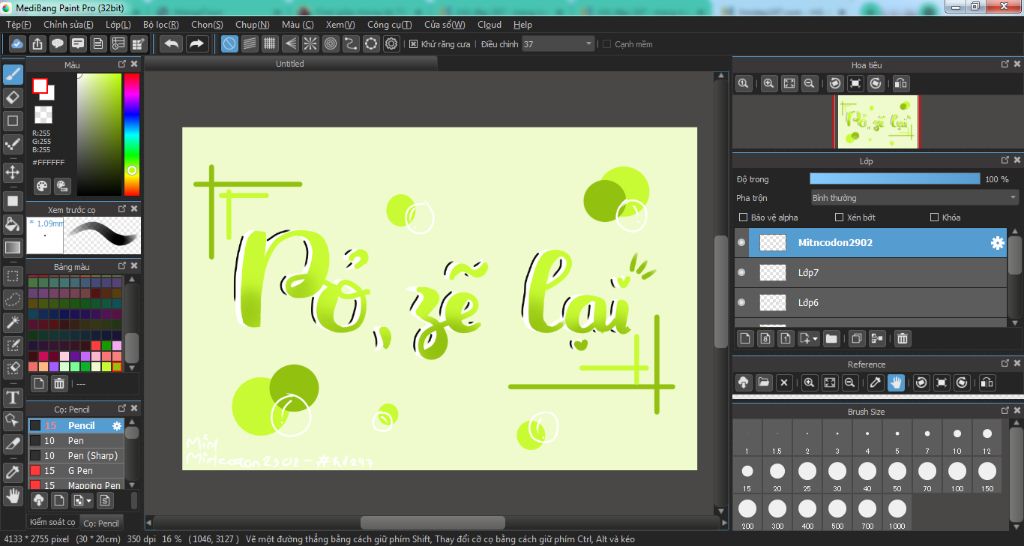The image size is (1024, 546).
Task: Enable parallel lines snap
Action: pyautogui.click(x=249, y=44)
